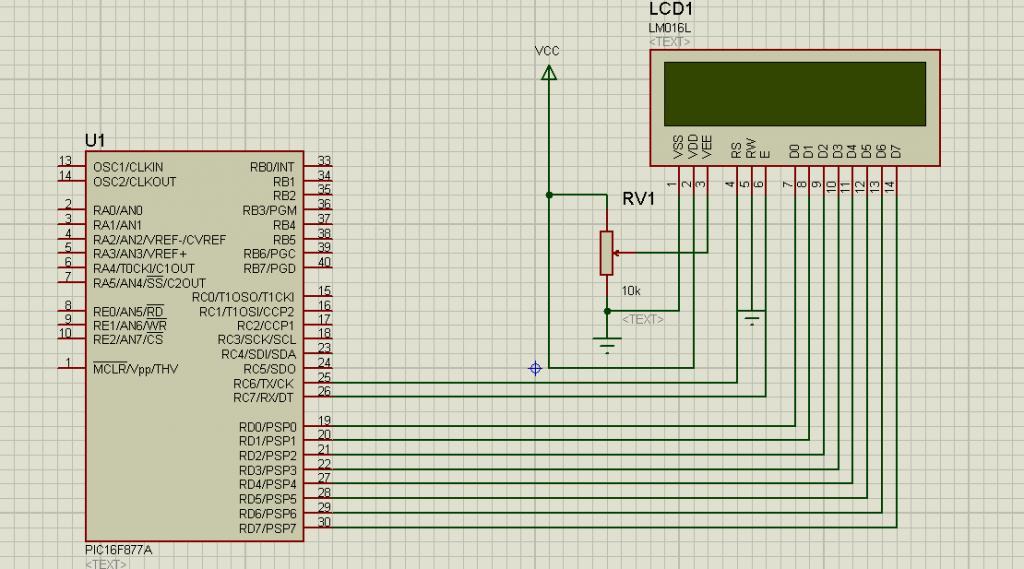Click the RV1 reference label

point(638,199)
